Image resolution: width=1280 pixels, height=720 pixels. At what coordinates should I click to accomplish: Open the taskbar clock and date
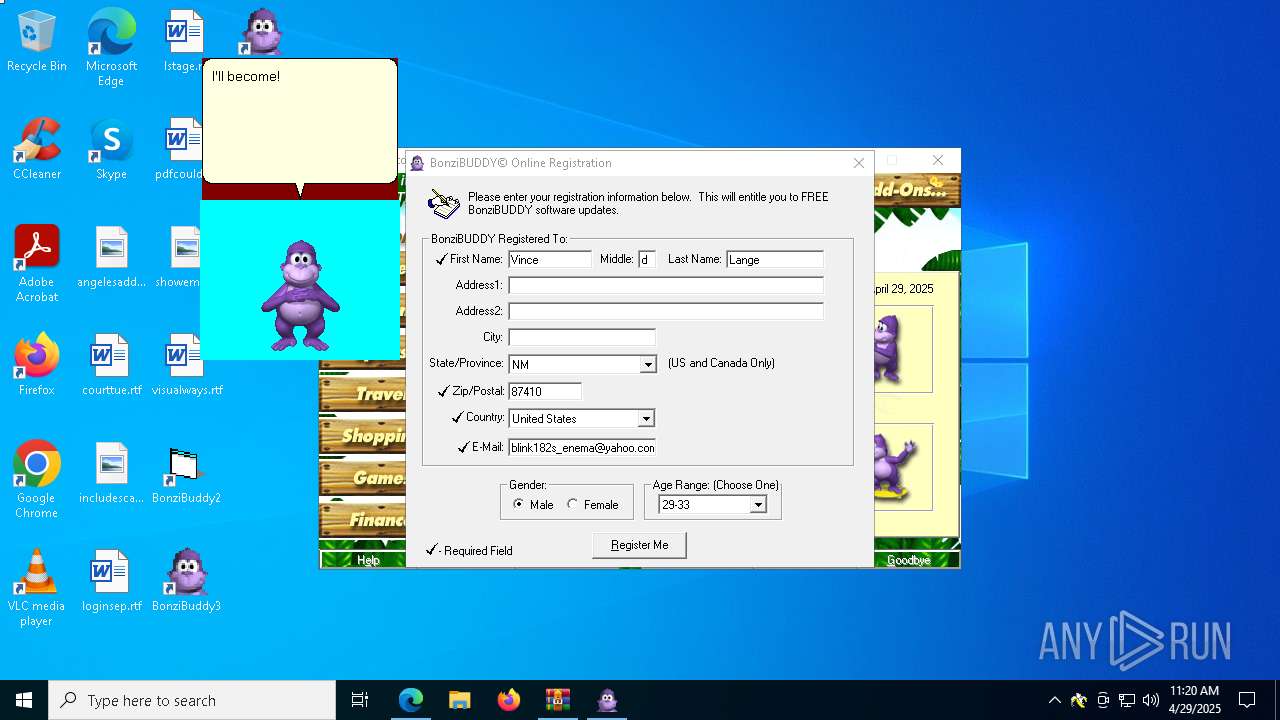(1194, 700)
